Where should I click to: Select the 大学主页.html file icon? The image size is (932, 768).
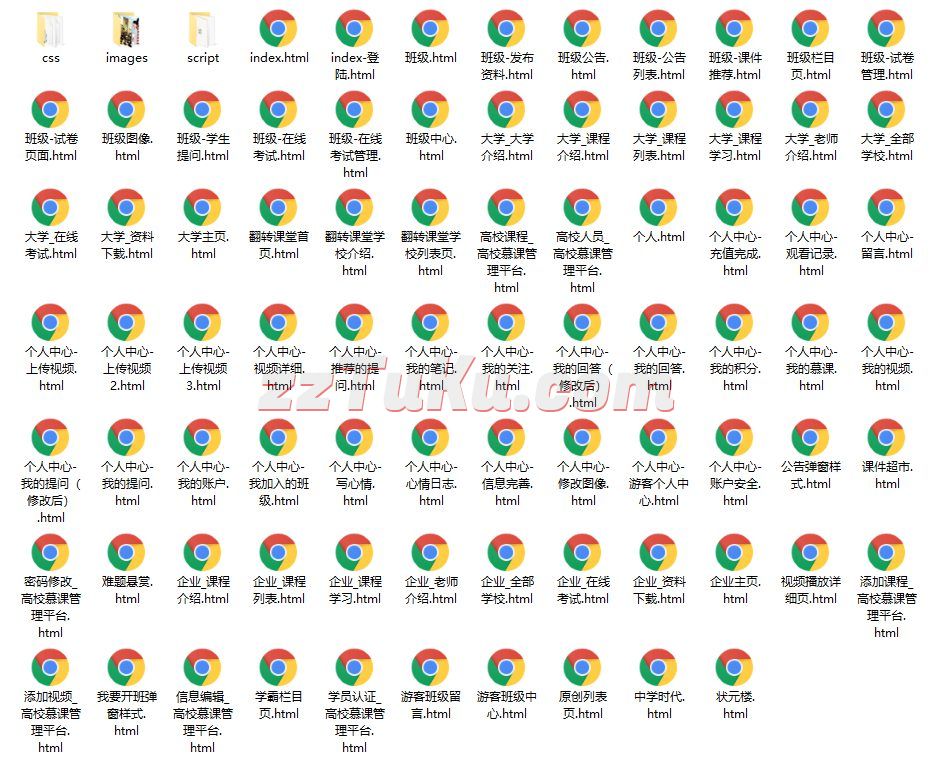click(202, 208)
